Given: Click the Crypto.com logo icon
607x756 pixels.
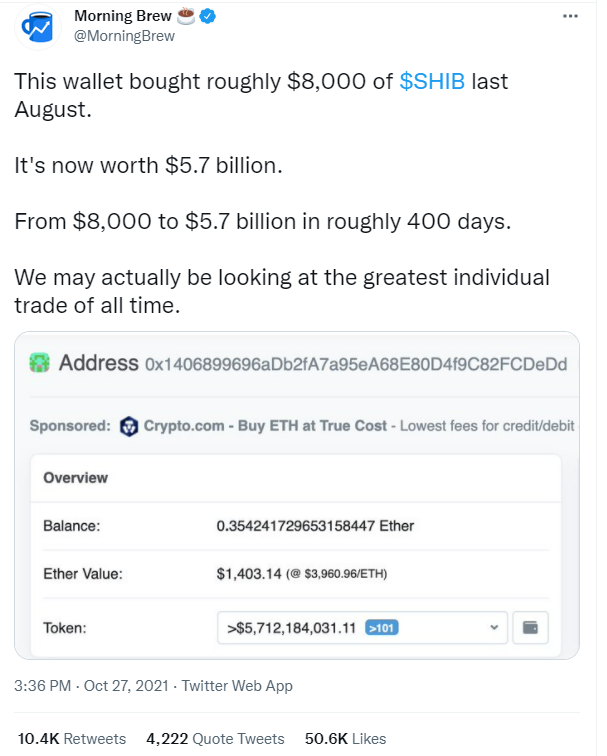Looking at the screenshot, I should pos(129,426).
